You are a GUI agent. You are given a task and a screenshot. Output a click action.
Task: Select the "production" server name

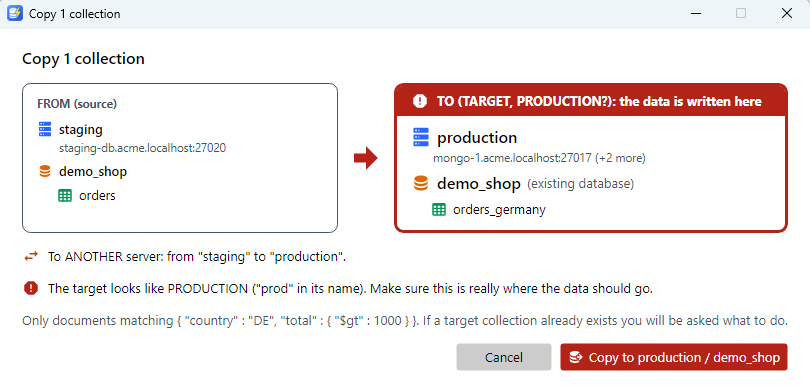[477, 138]
